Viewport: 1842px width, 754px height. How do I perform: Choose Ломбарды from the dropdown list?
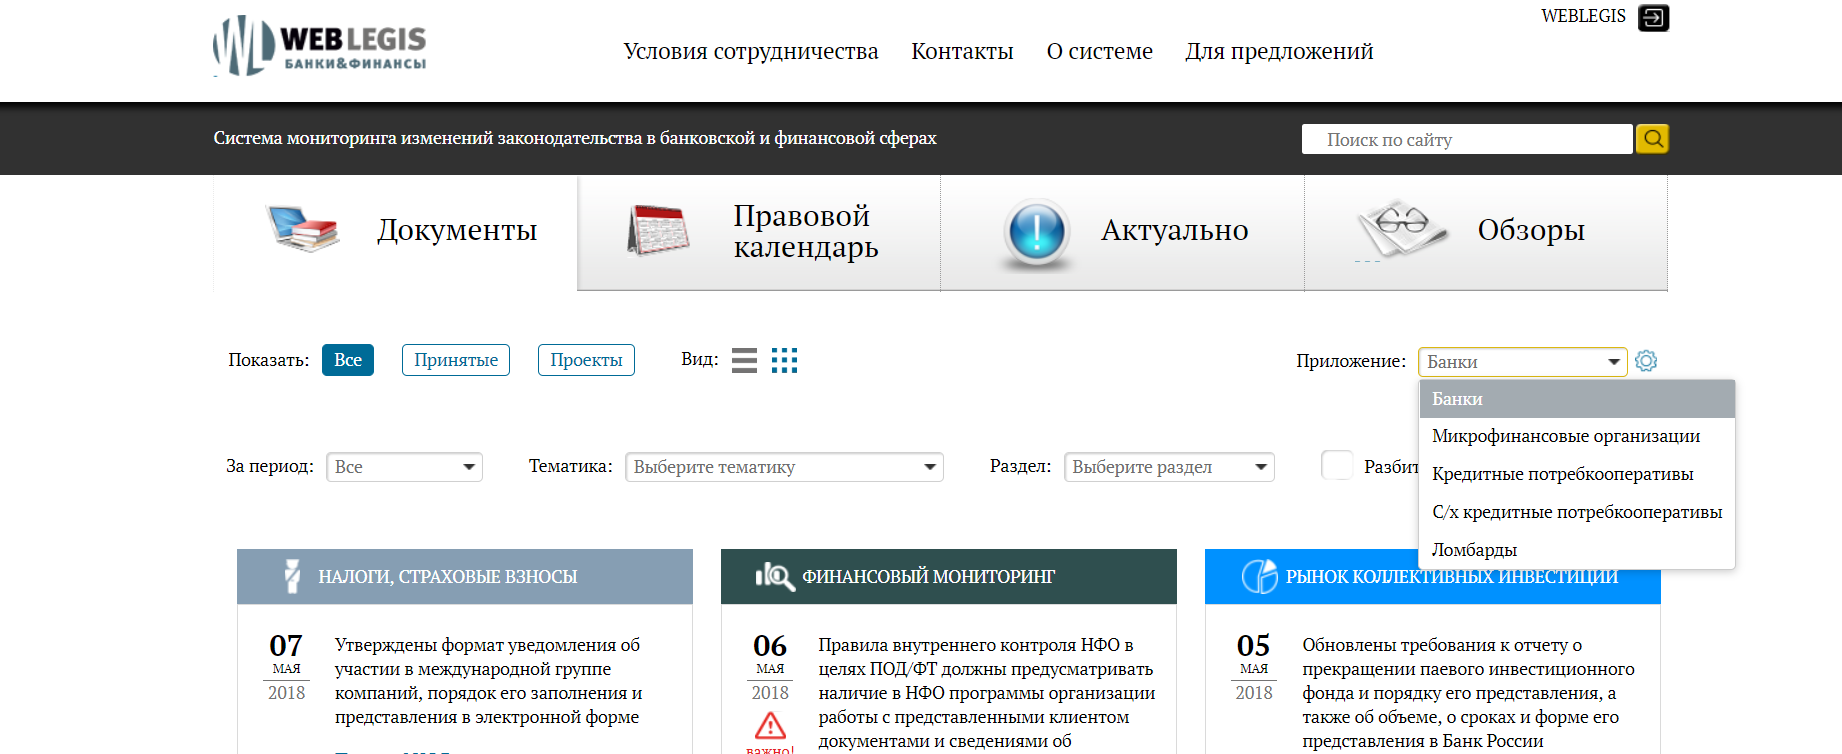[1474, 550]
